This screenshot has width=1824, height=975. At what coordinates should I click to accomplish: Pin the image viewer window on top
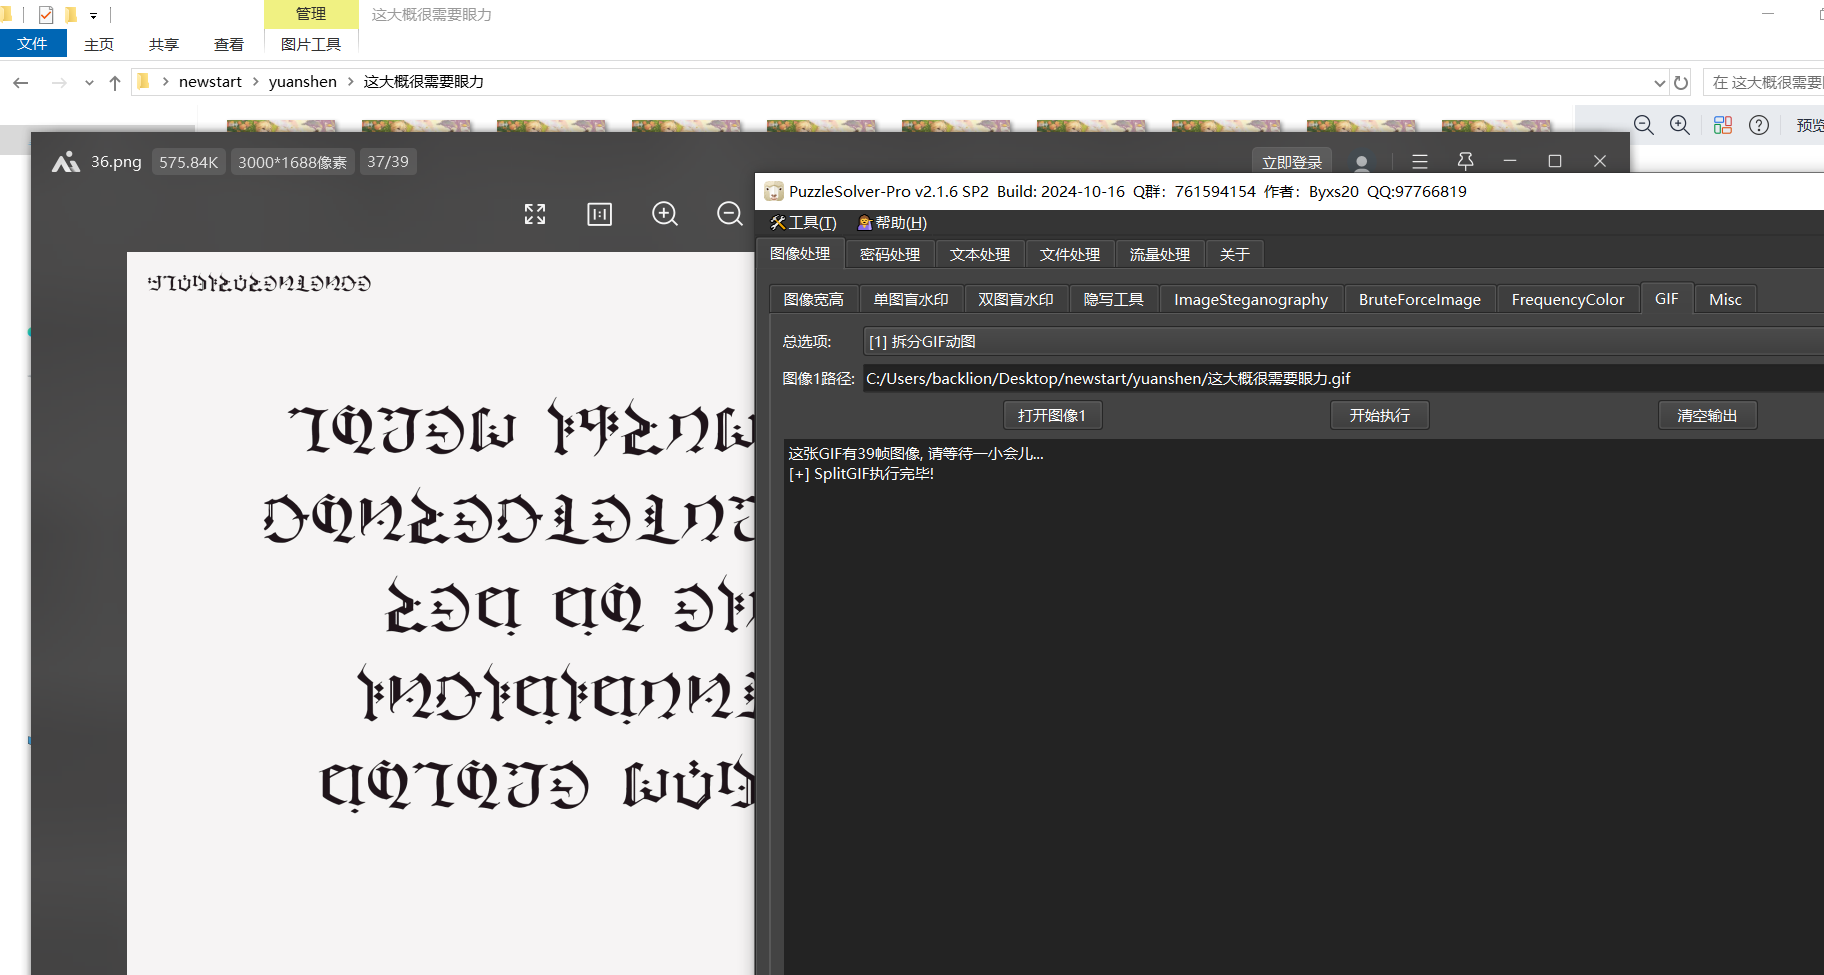coord(1465,161)
